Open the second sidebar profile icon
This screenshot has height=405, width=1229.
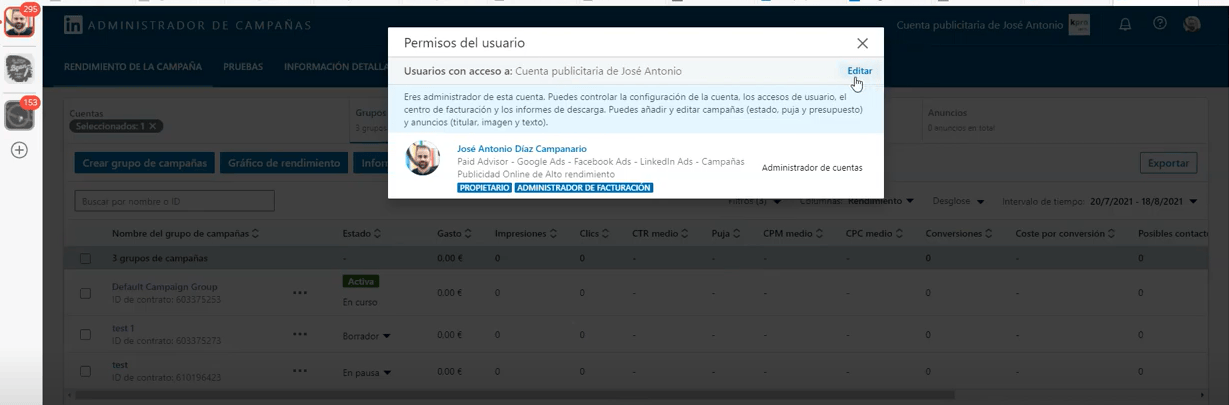click(19, 68)
